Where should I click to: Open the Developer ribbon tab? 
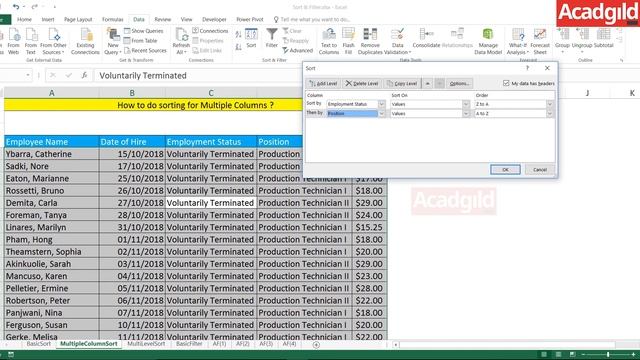[x=214, y=20]
